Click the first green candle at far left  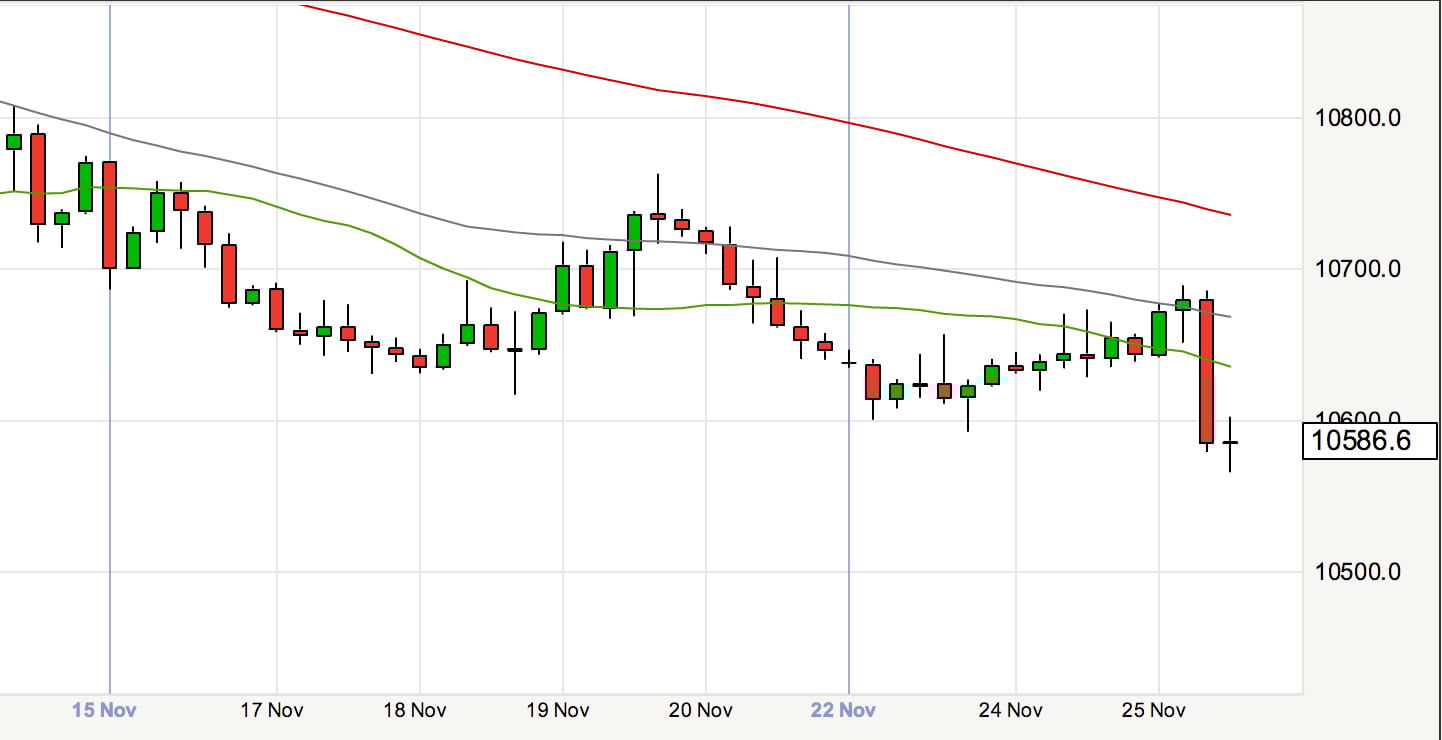point(14,142)
